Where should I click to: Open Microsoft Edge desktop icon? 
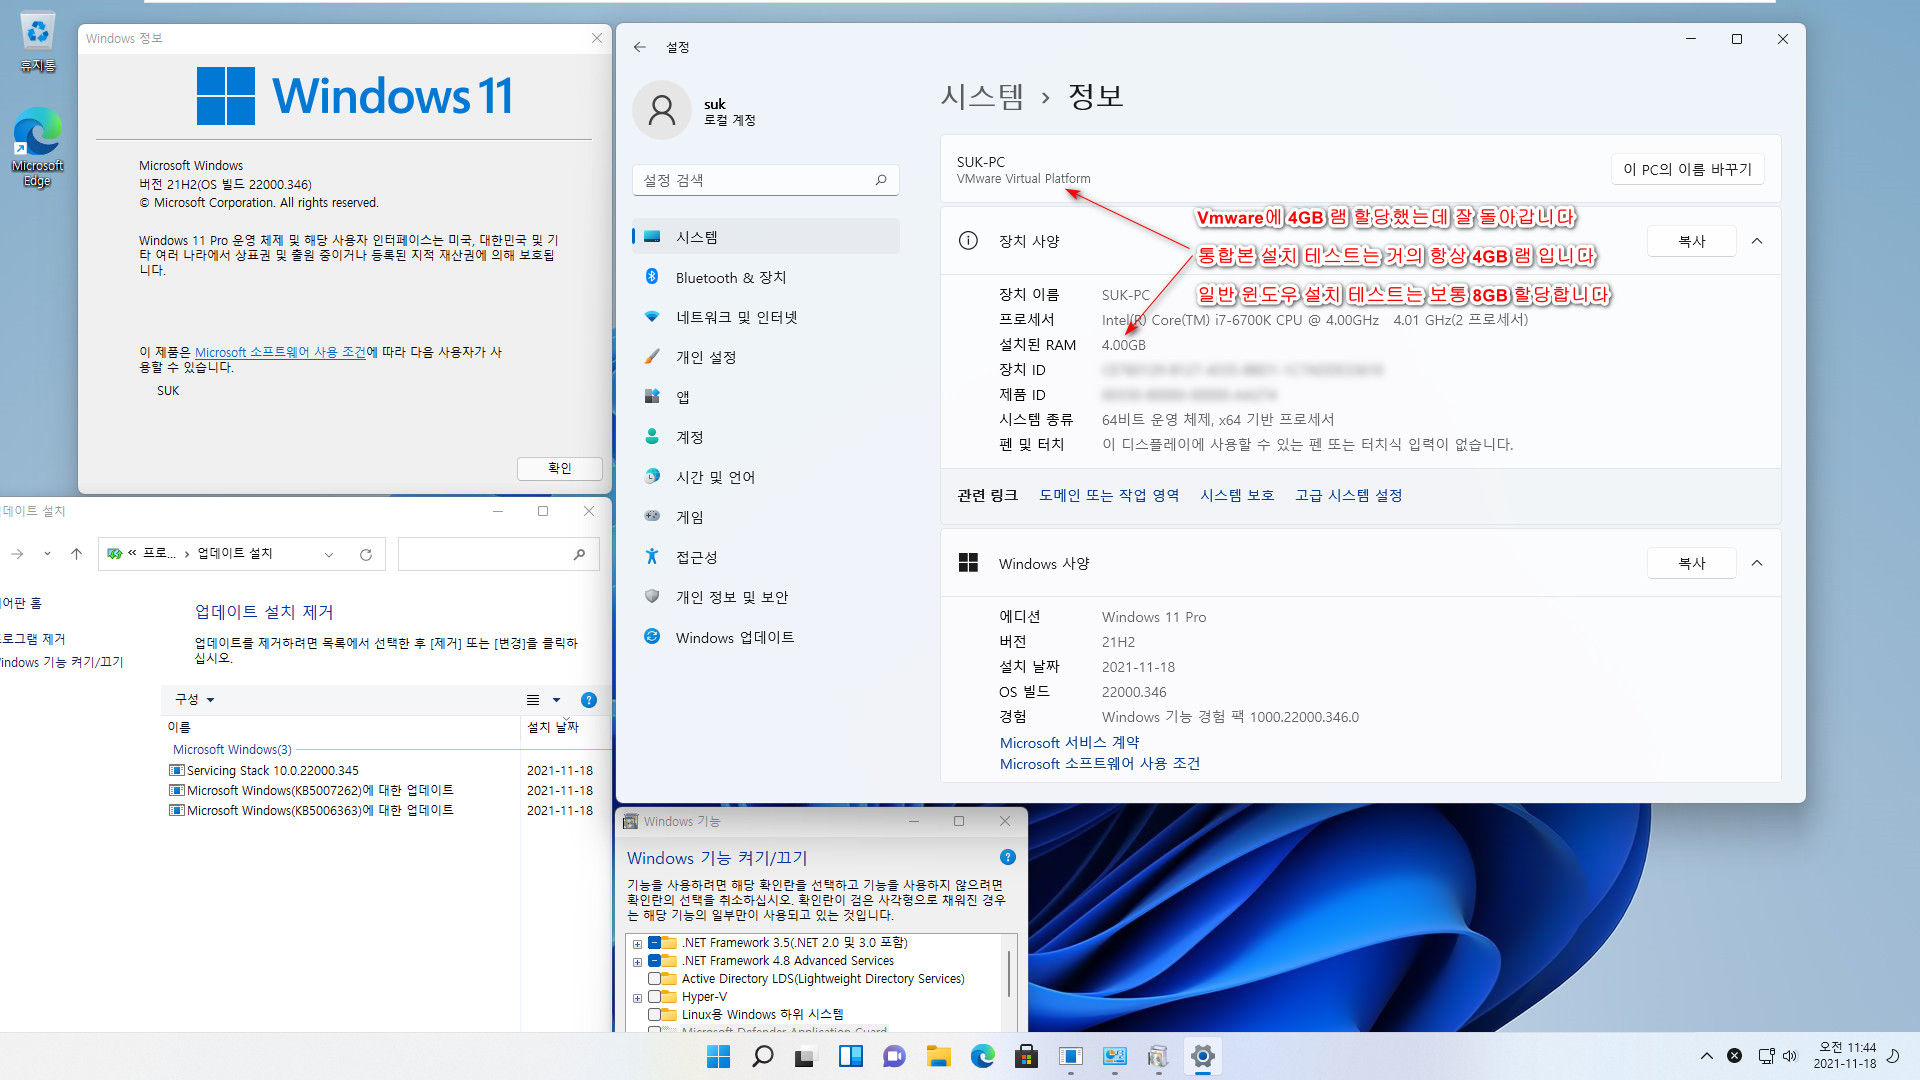(37, 147)
